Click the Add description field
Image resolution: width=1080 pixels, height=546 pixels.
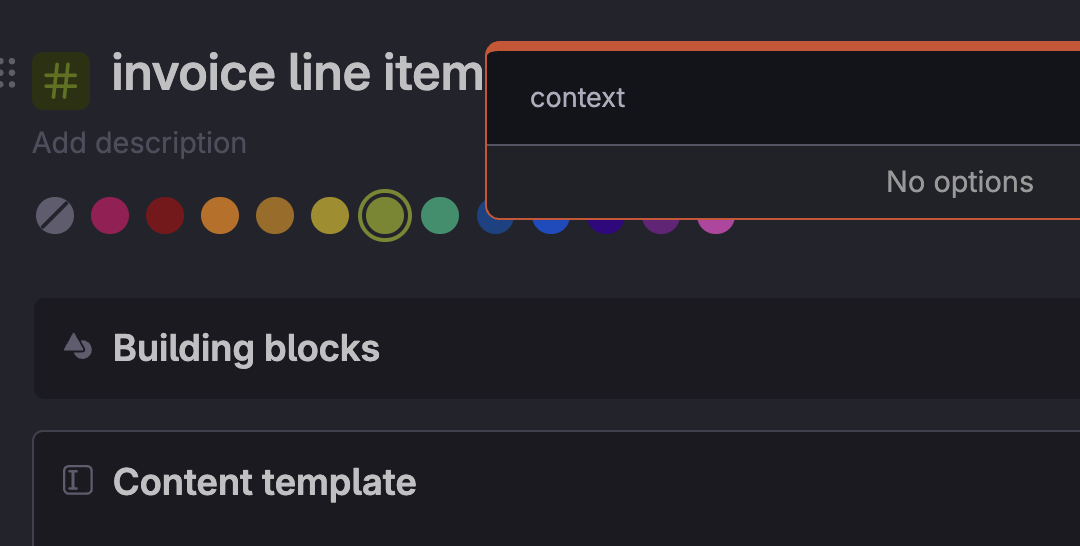(x=139, y=143)
